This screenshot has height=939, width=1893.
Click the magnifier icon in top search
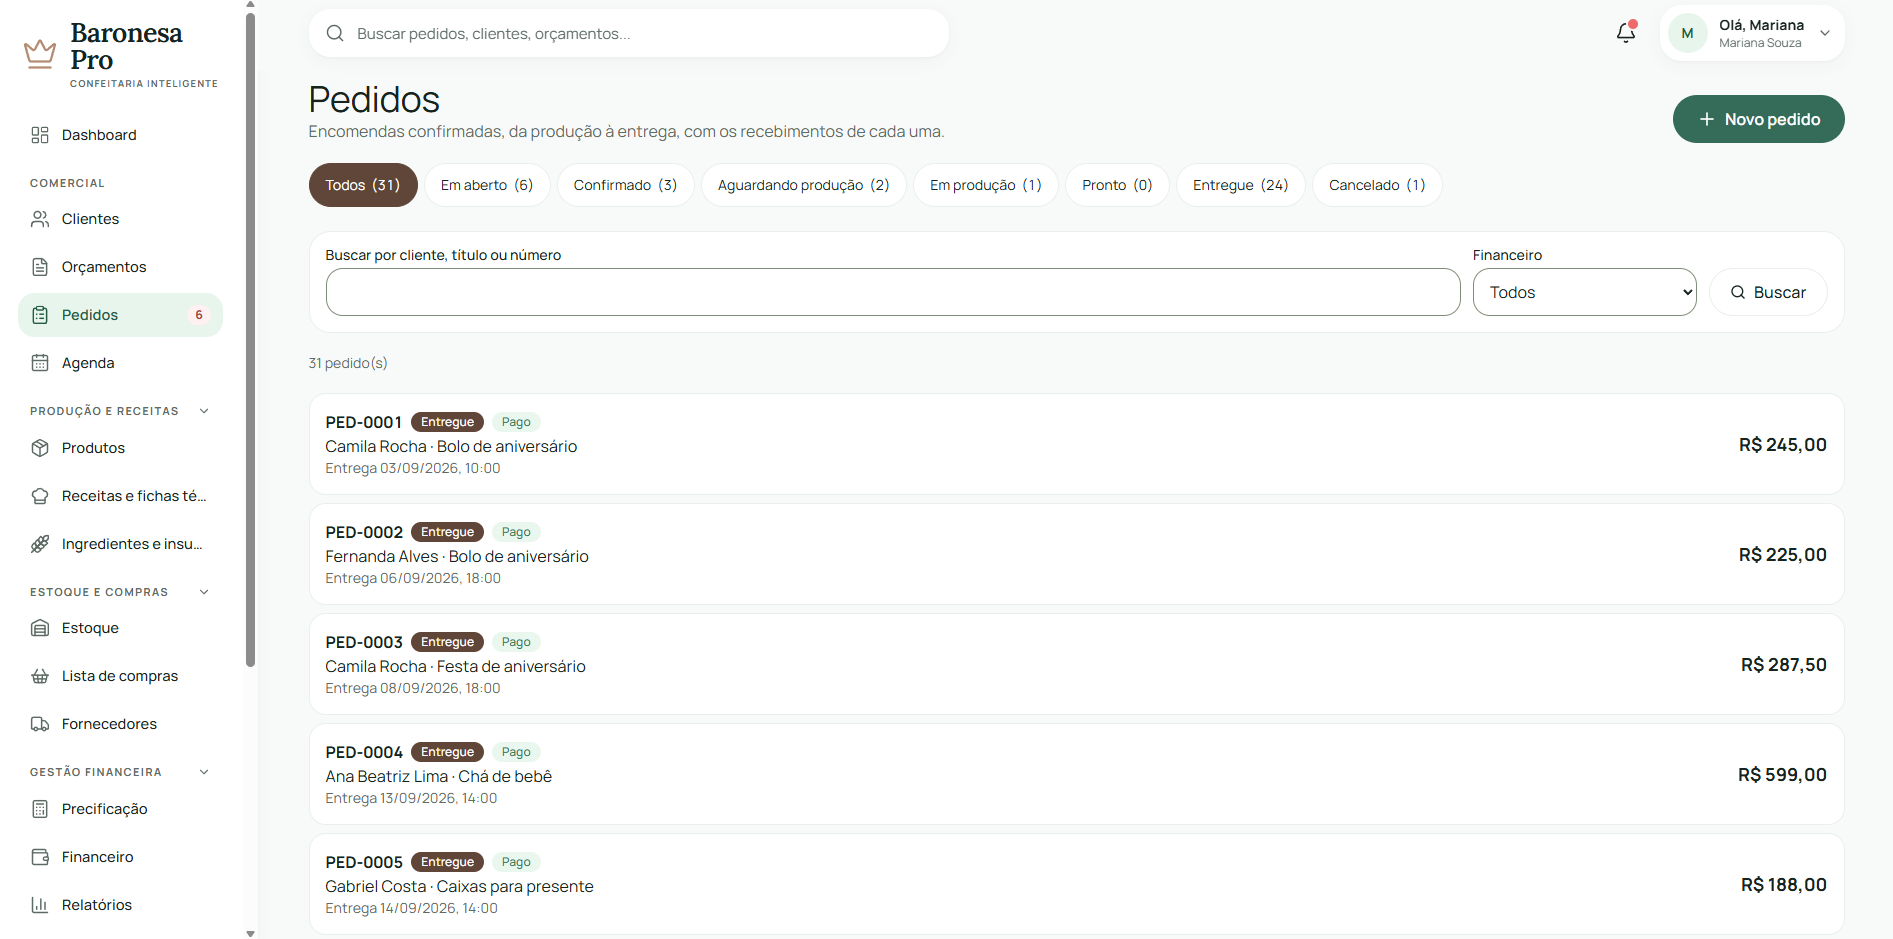[x=335, y=33]
